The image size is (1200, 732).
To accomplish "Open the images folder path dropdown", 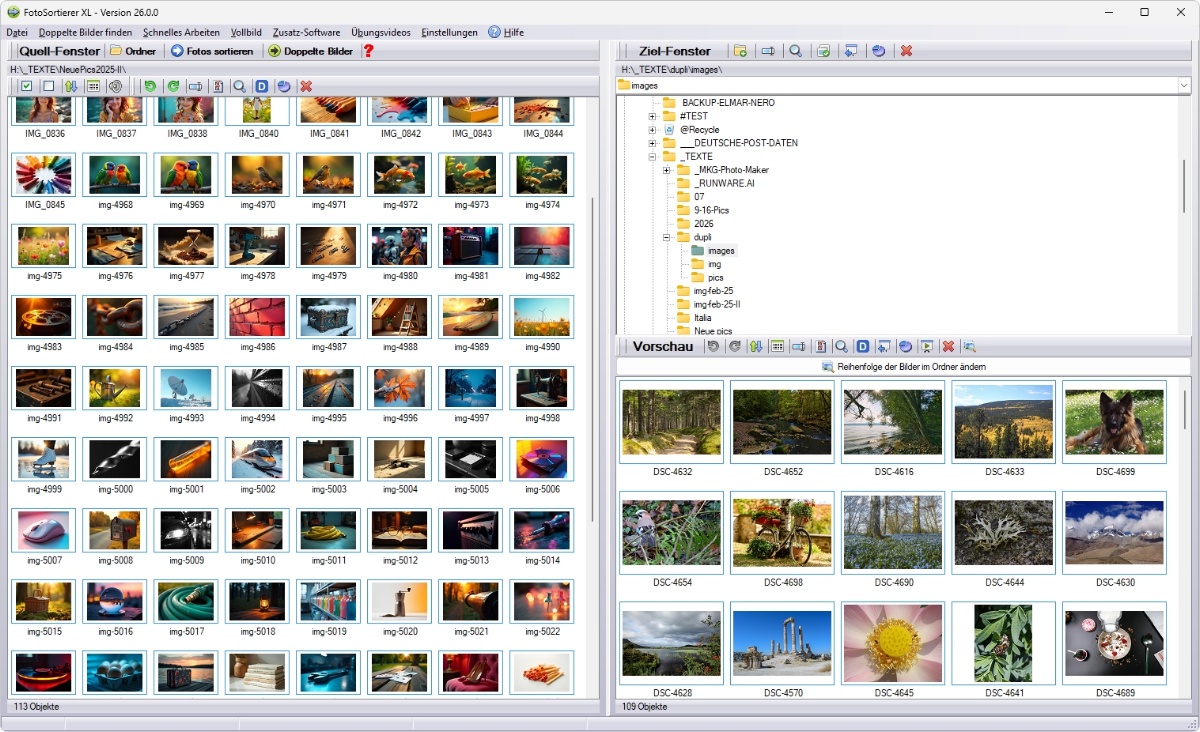I will (x=1184, y=86).
